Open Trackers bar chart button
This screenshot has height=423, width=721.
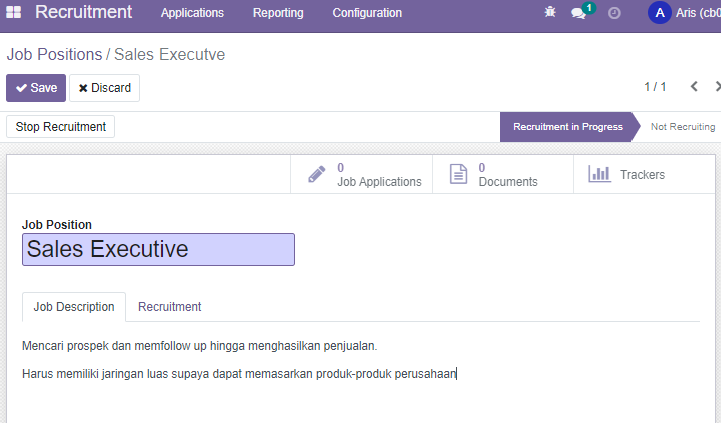(644, 175)
